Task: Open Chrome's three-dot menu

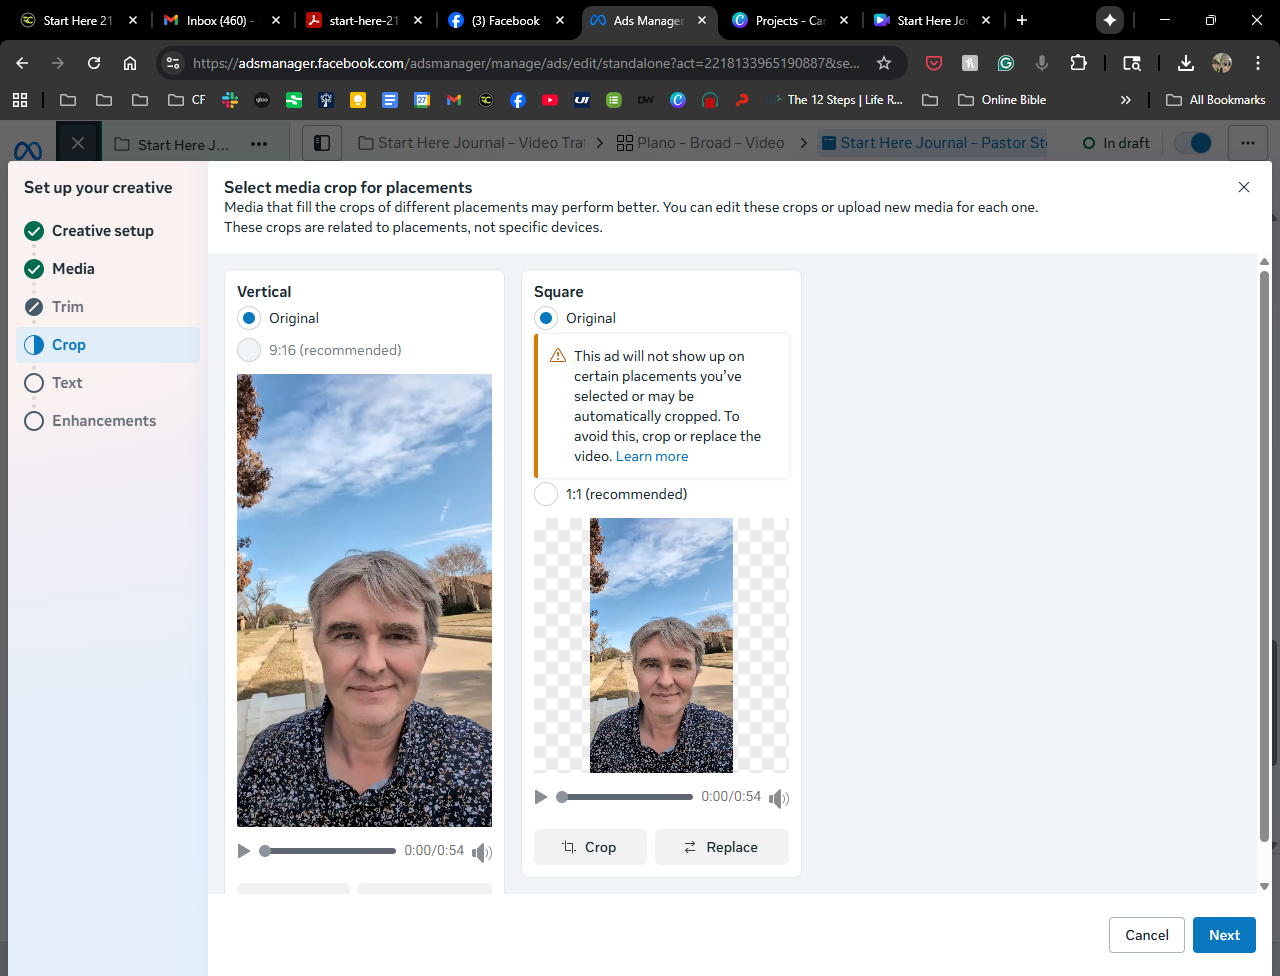Action: [x=1258, y=63]
